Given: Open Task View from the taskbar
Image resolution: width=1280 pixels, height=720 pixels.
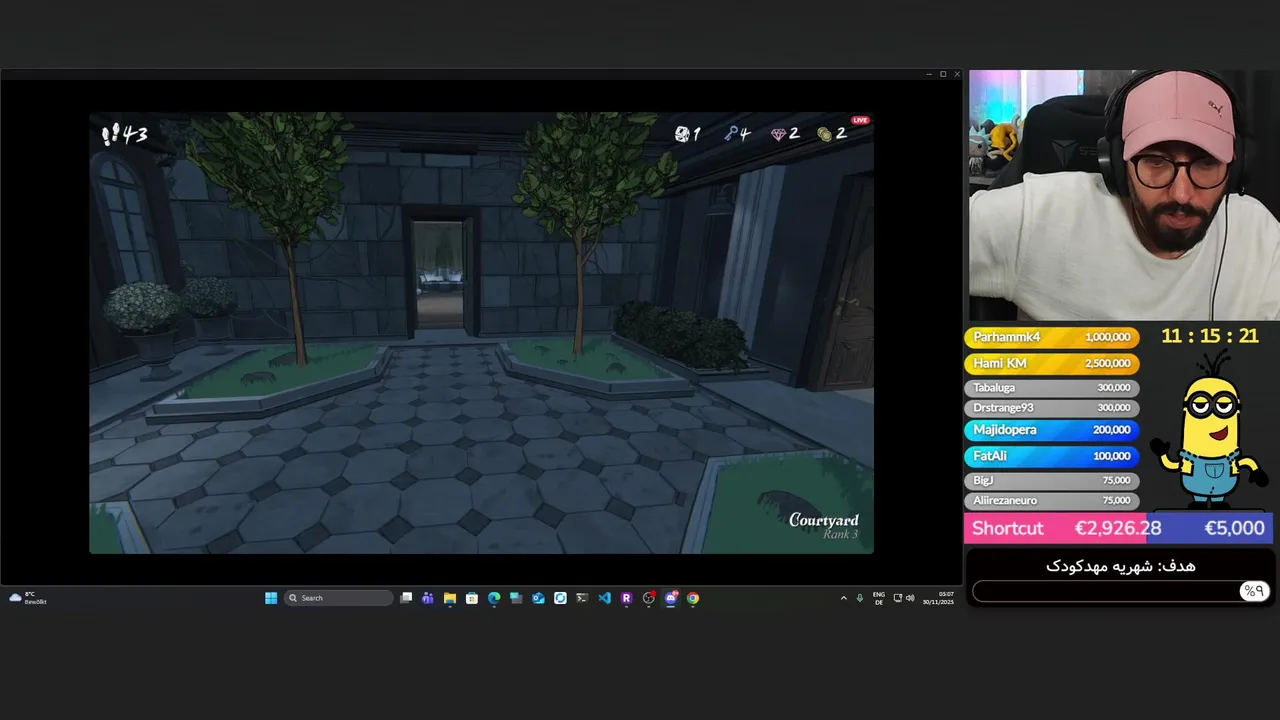Looking at the screenshot, I should [406, 598].
